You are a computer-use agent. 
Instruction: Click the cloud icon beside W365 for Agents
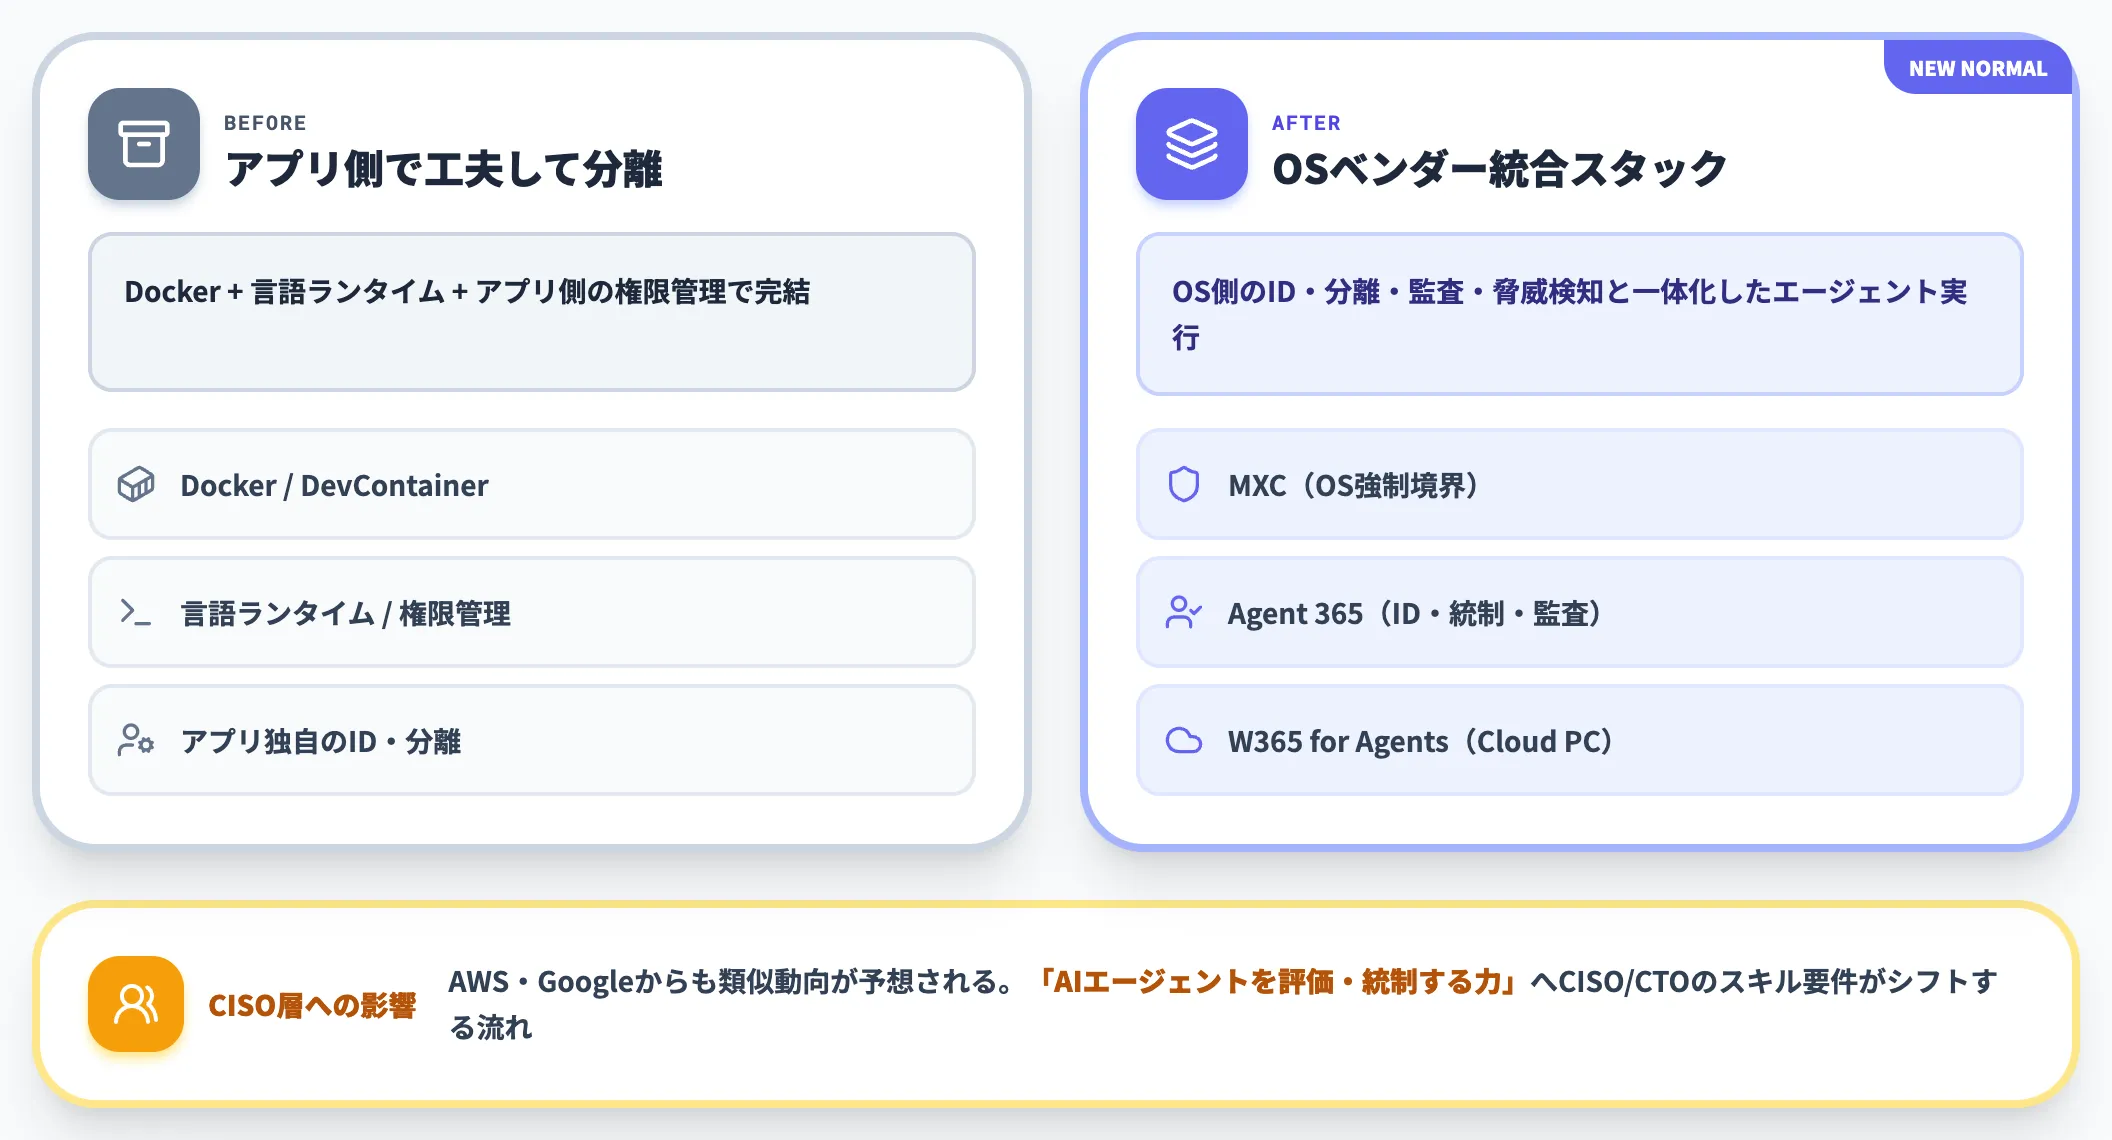click(x=1184, y=741)
